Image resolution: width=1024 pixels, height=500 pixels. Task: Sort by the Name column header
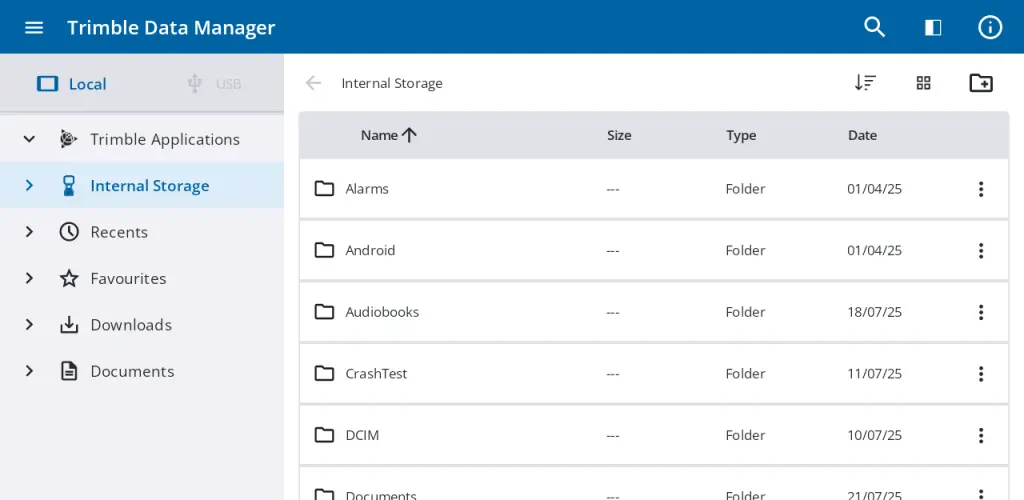click(x=389, y=135)
